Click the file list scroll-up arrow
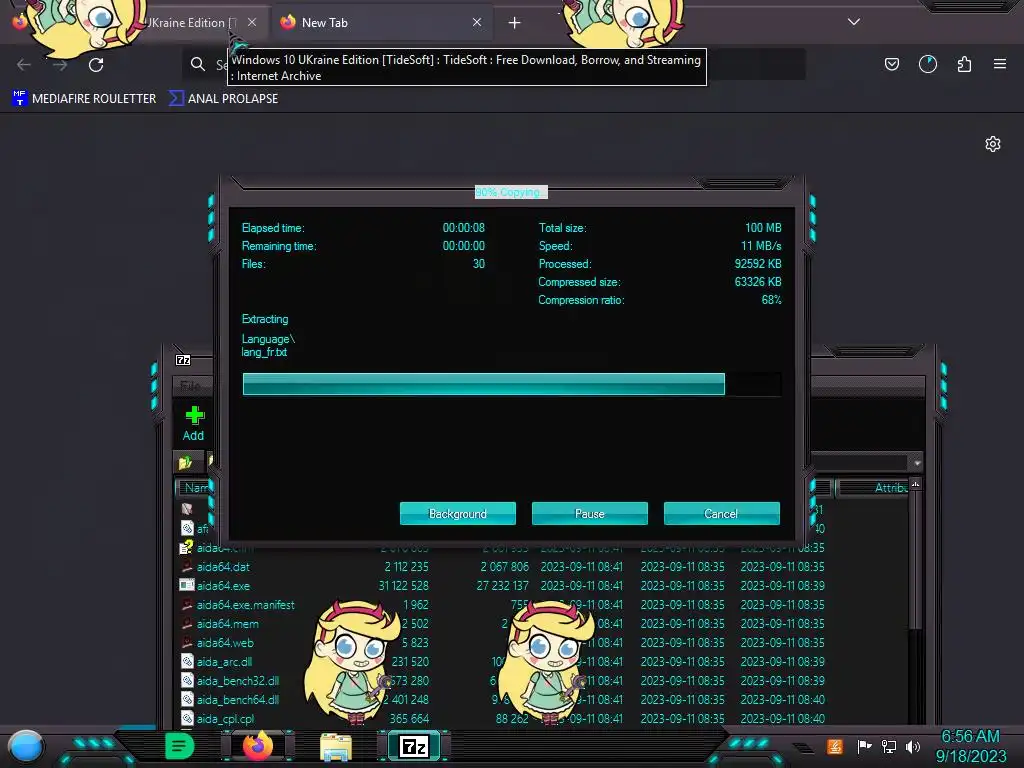The height and width of the screenshot is (768, 1024). (916, 484)
